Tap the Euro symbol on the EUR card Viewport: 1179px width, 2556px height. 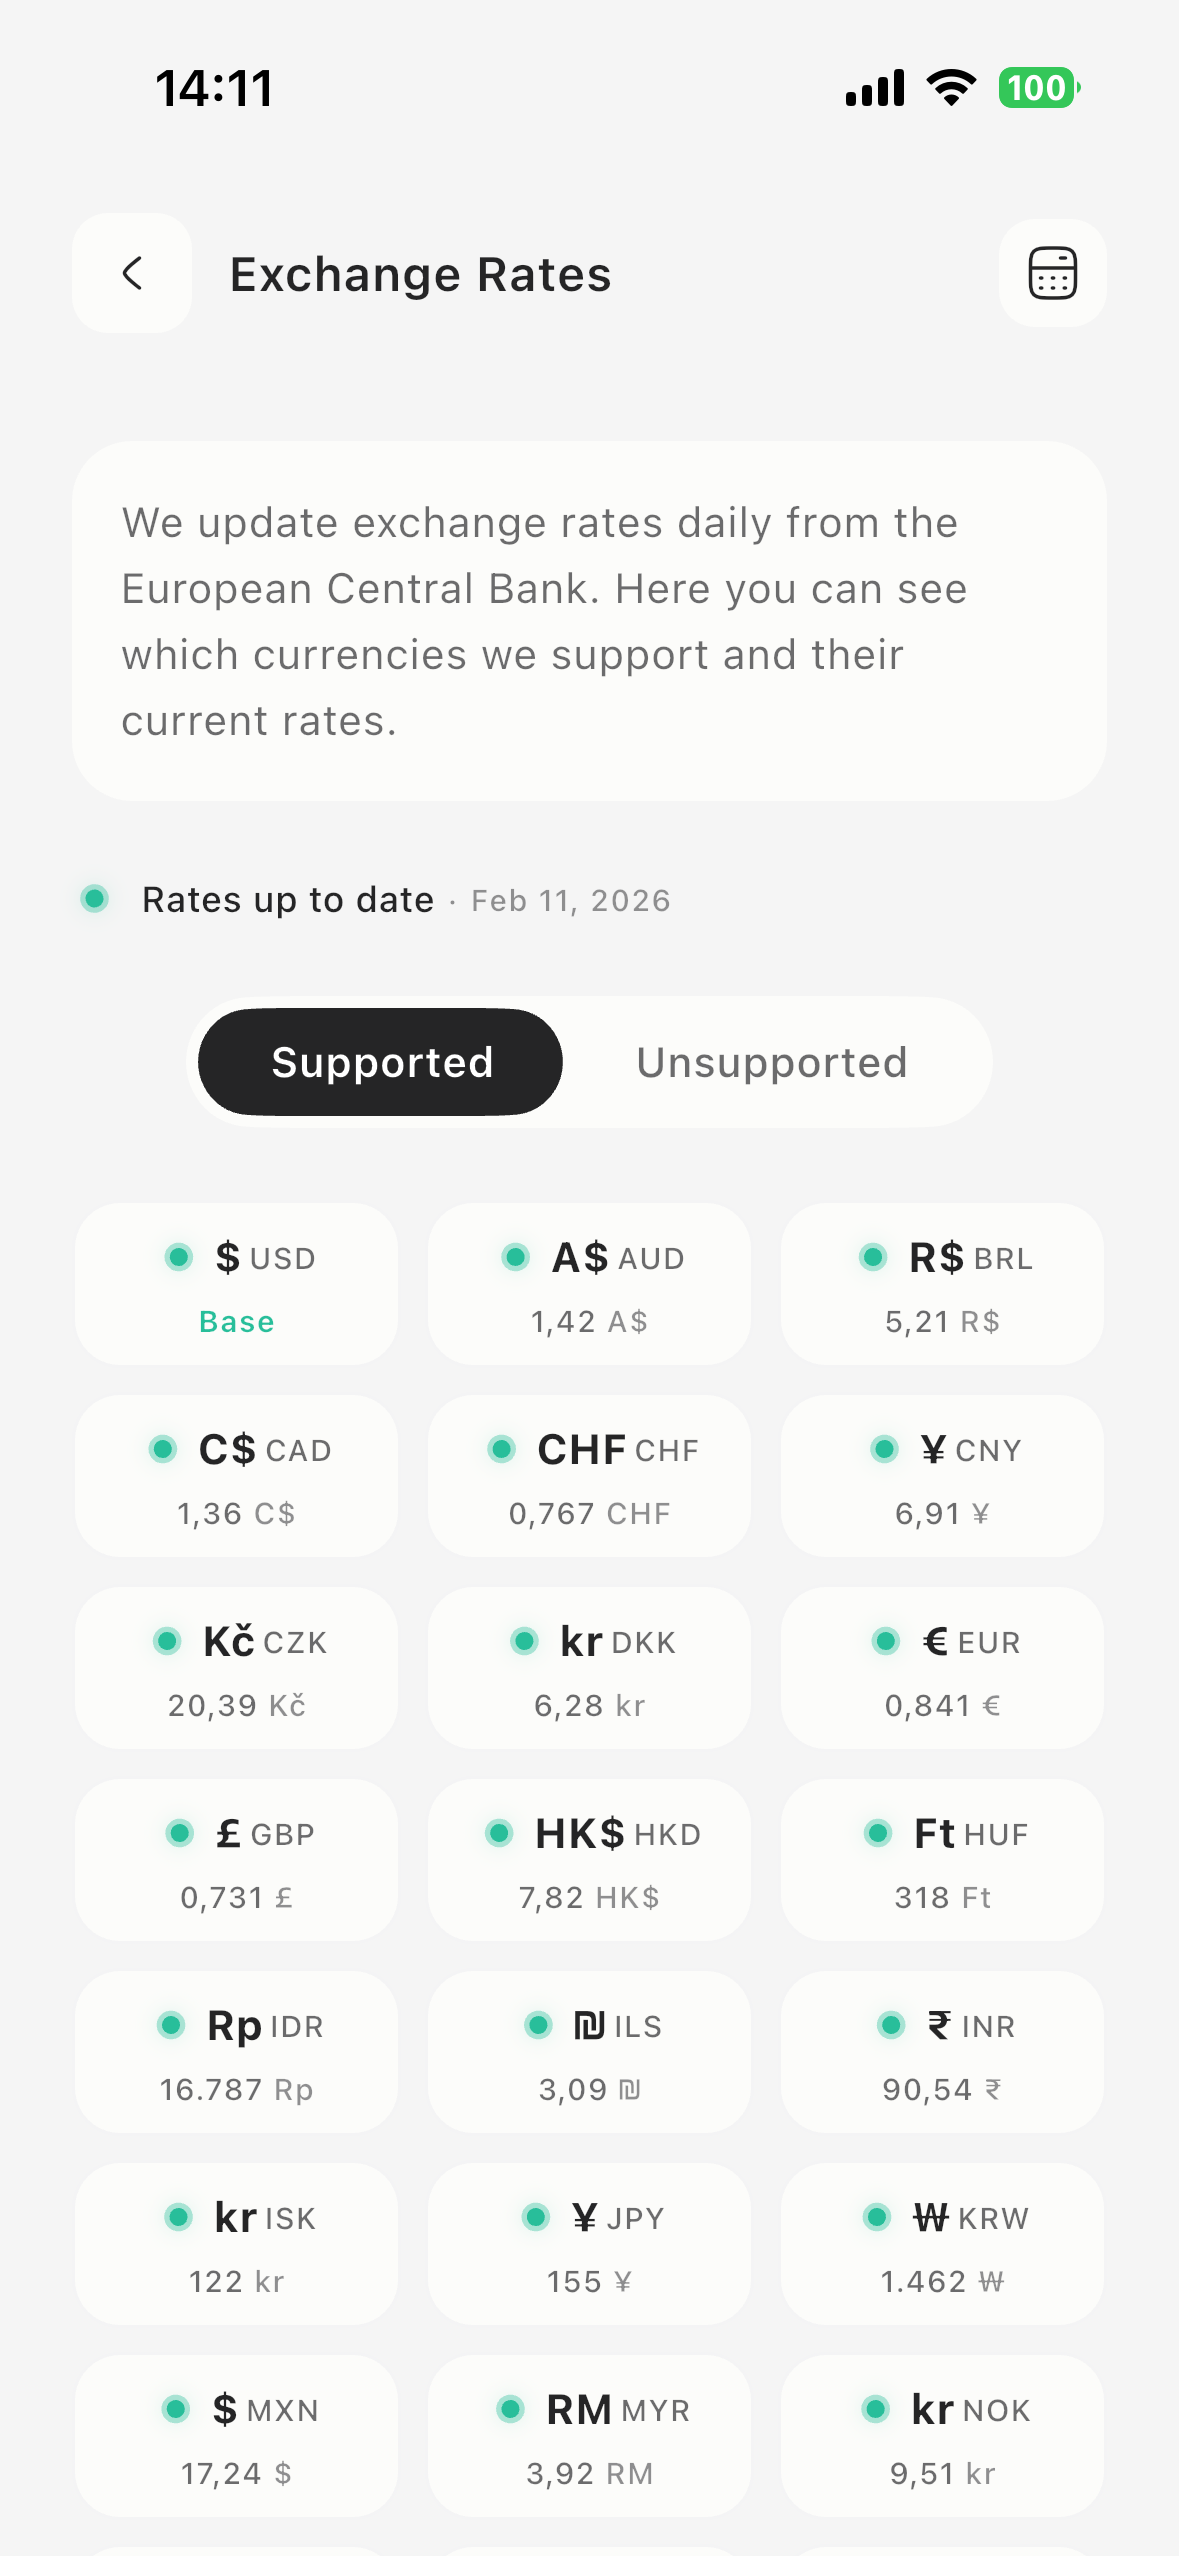click(x=936, y=1641)
